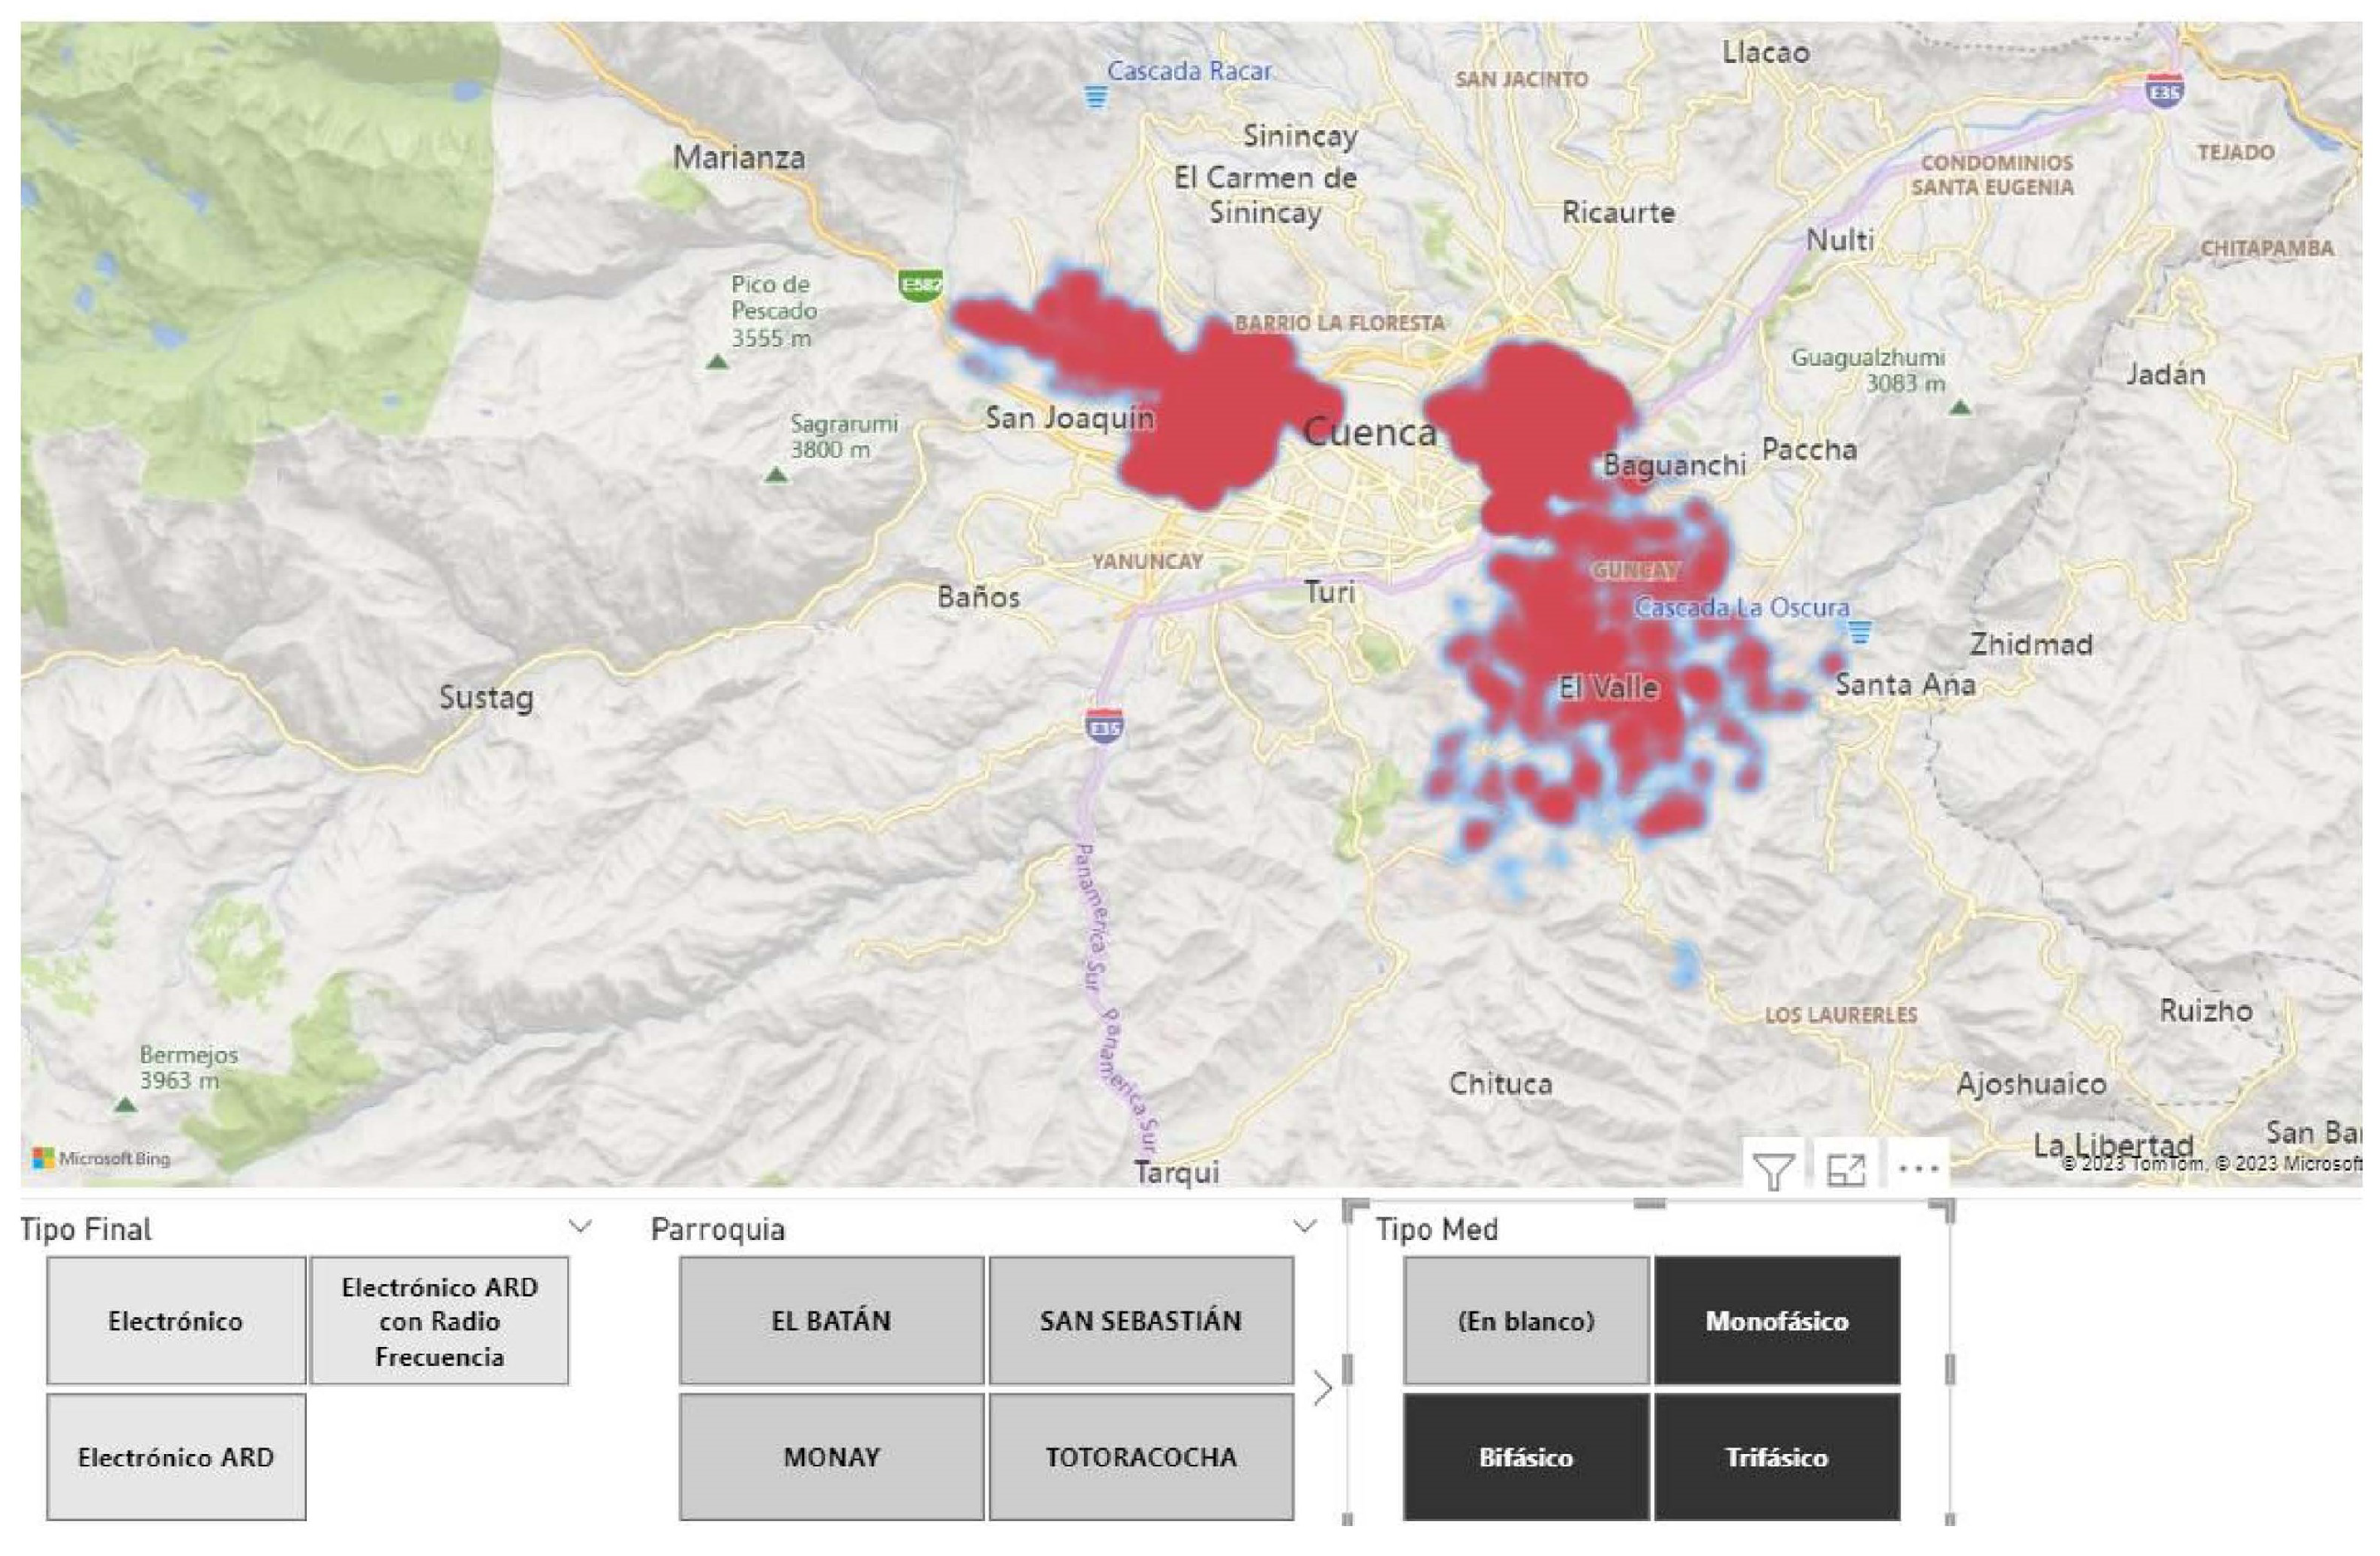2380x1556 pixels.
Task: Filter by TOTORACOCHA parish
Action: pos(1140,1457)
